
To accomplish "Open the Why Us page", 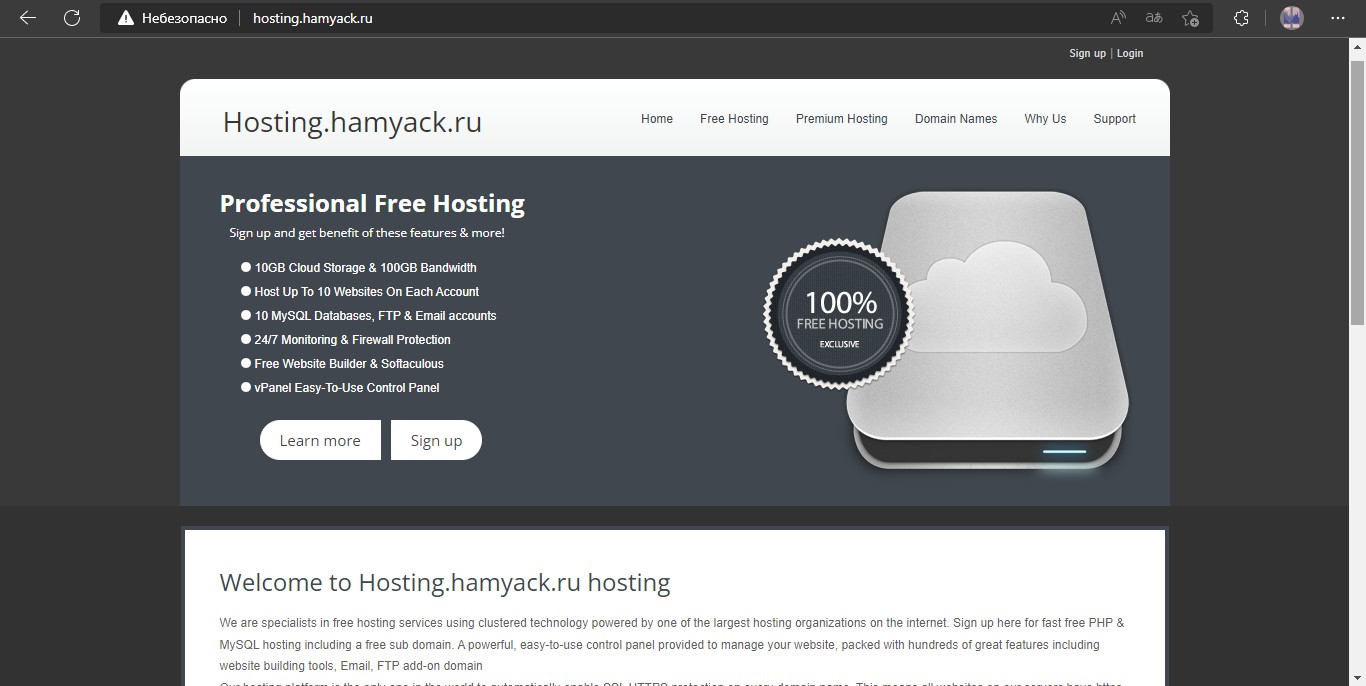I will [x=1045, y=119].
